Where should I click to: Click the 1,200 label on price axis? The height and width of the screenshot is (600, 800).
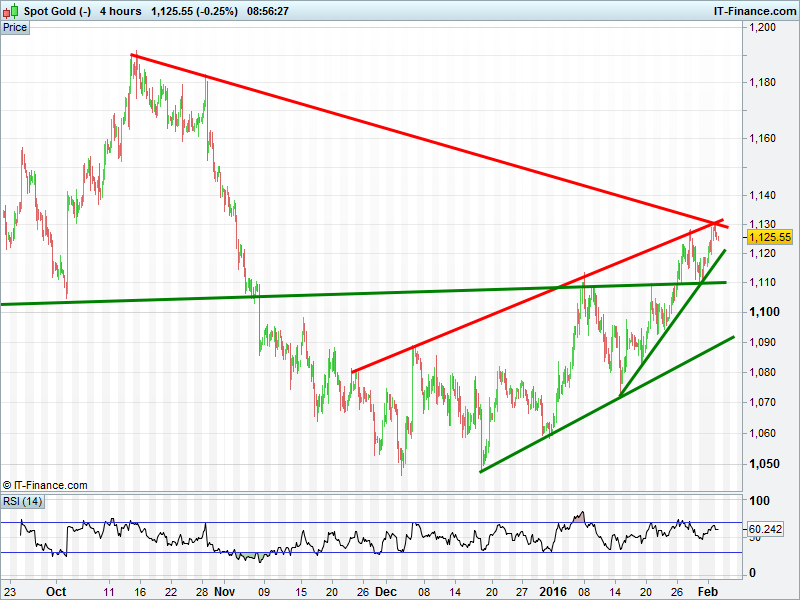[x=763, y=28]
